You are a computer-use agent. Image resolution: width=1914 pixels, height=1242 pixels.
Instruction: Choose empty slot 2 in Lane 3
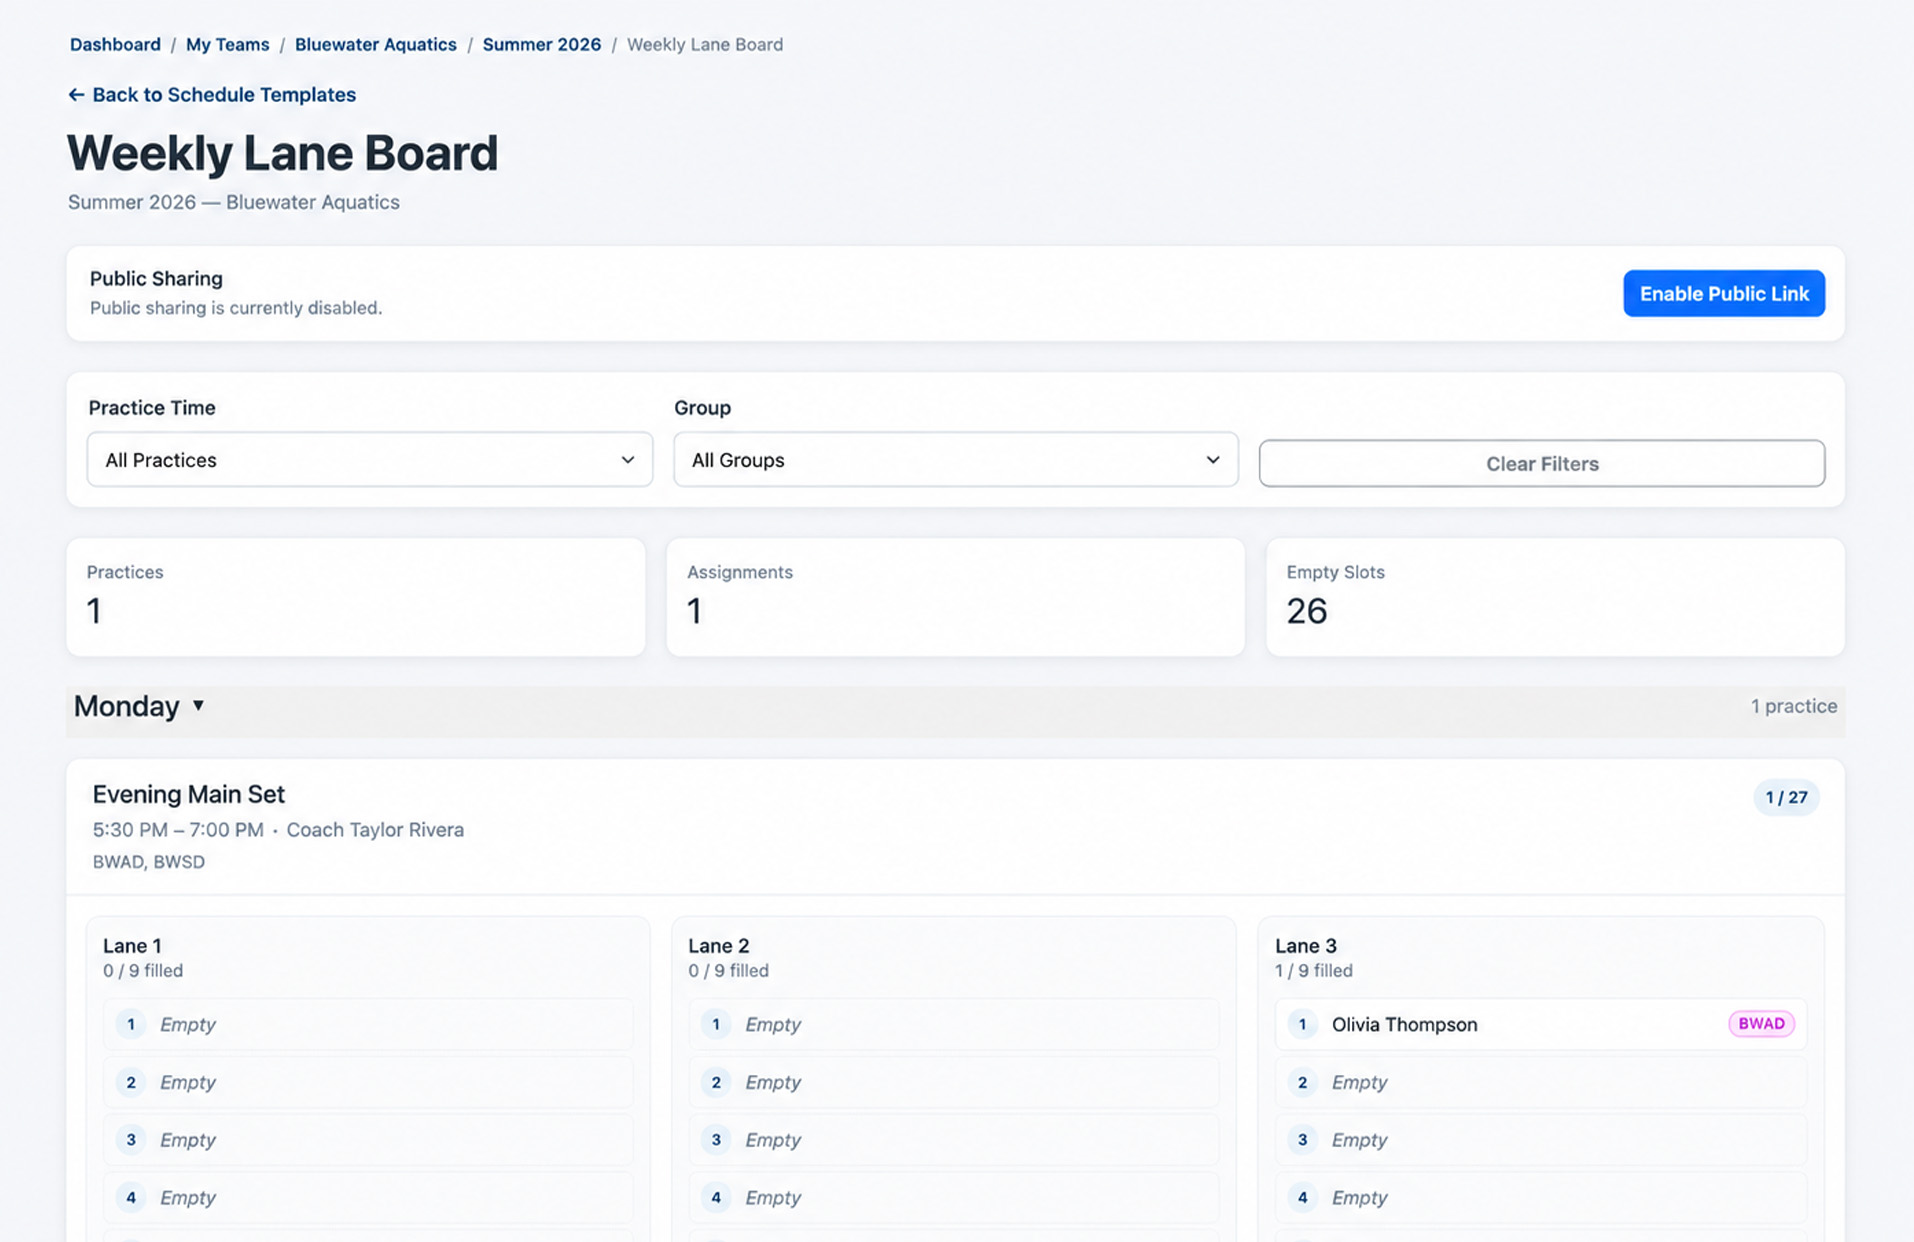click(x=1541, y=1082)
